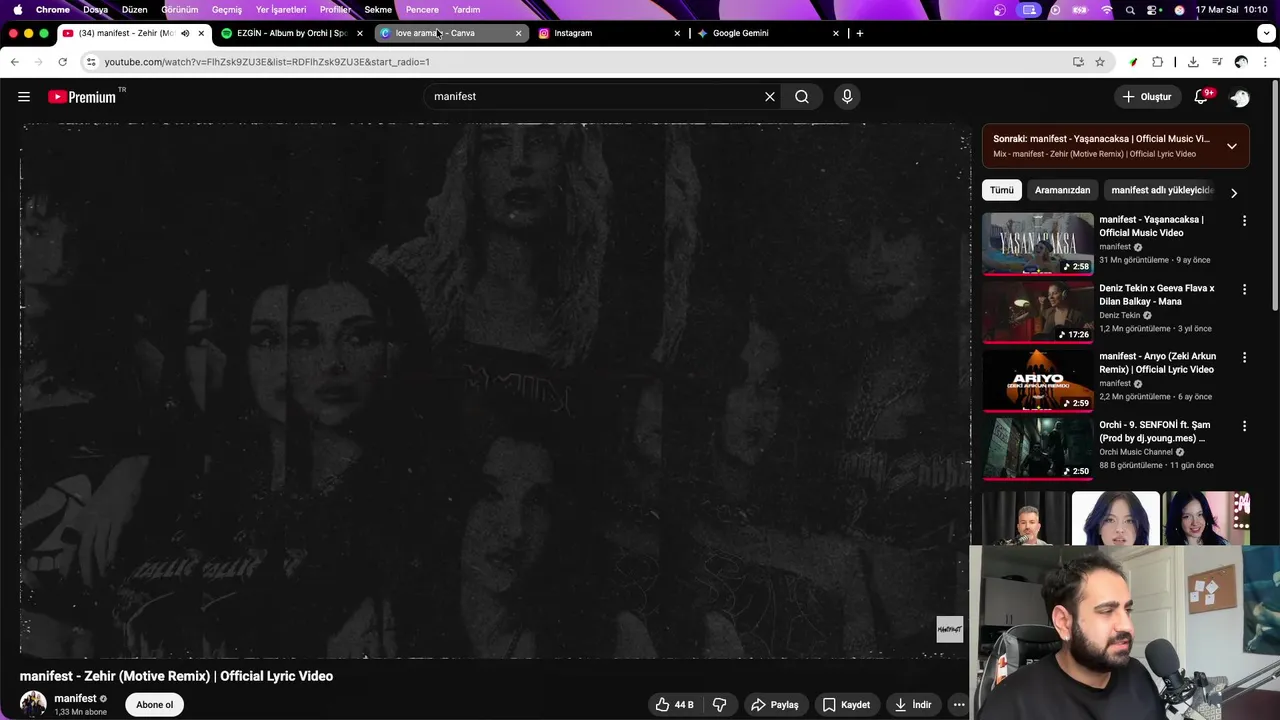
Task: Switch to EZGİN Spotify tab
Action: pyautogui.click(x=292, y=33)
